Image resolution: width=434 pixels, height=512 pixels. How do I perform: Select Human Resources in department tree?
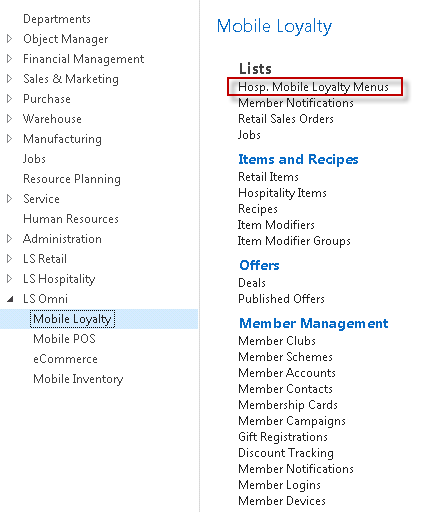click(71, 219)
